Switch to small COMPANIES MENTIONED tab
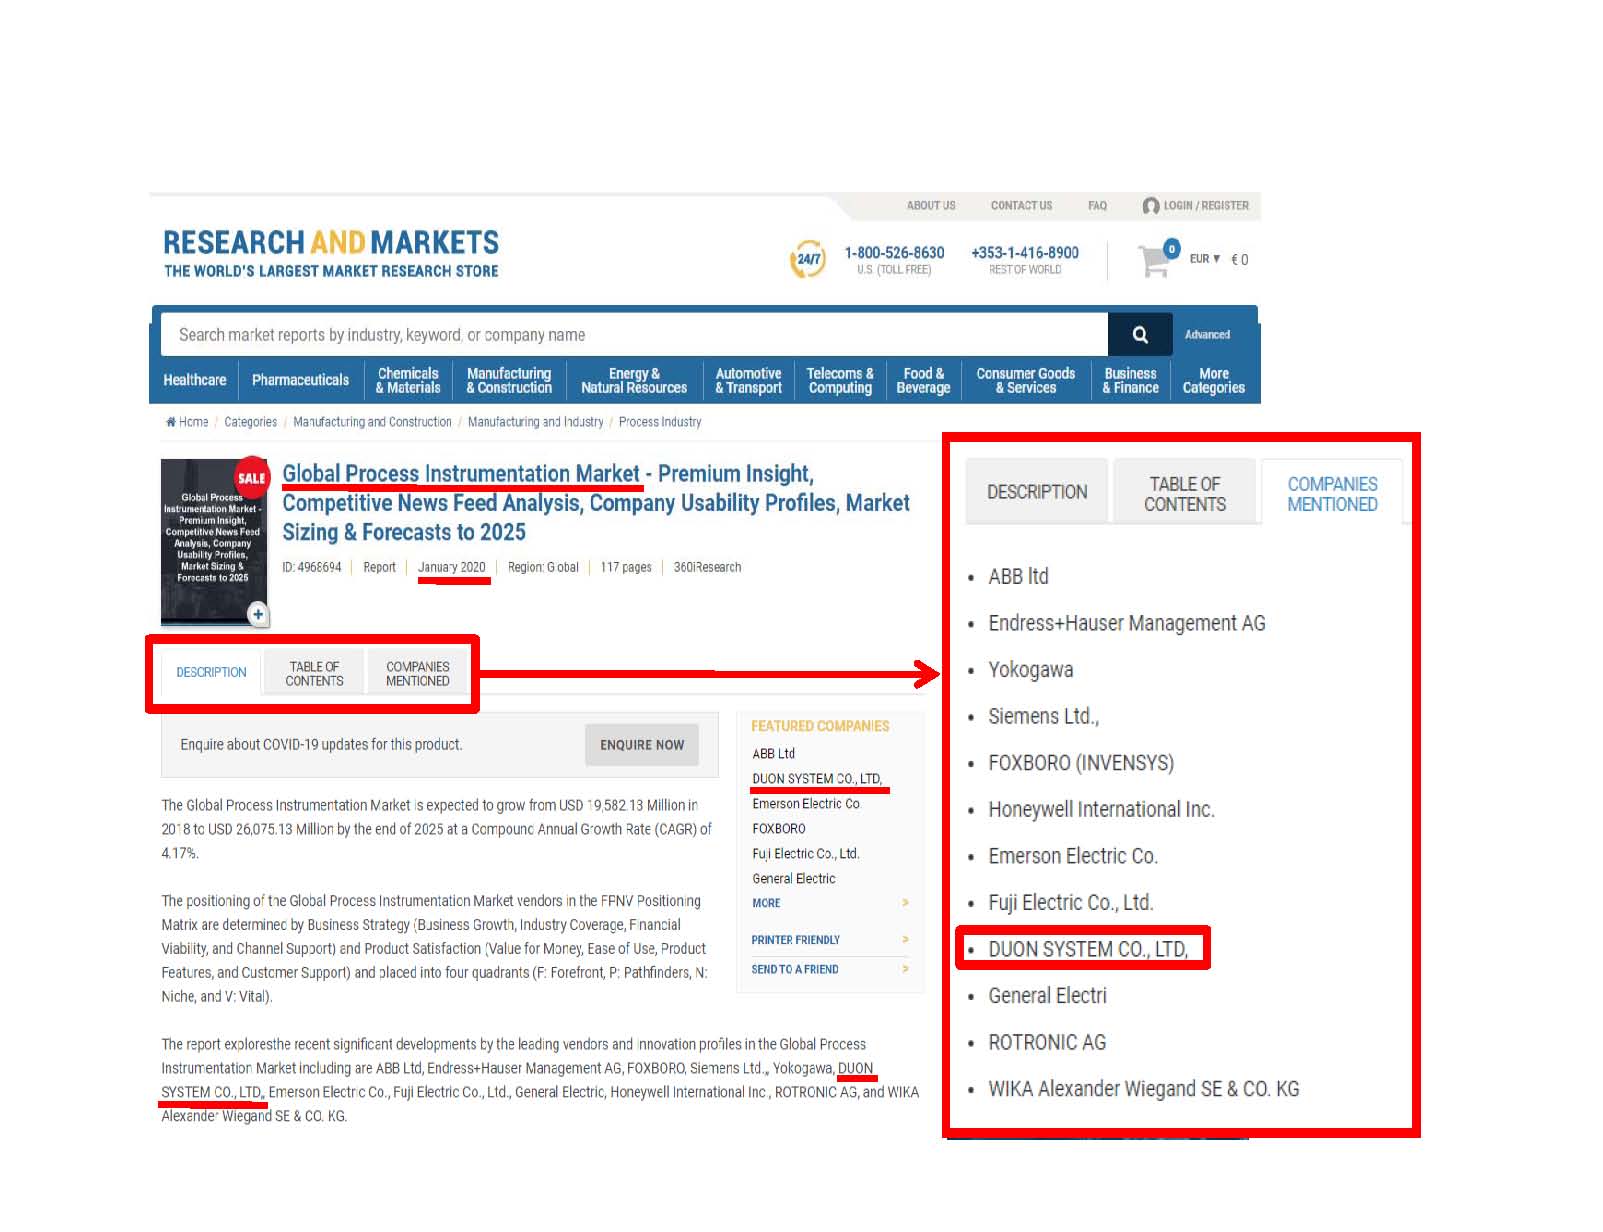The width and height of the screenshot is (1603, 1232). pos(418,674)
